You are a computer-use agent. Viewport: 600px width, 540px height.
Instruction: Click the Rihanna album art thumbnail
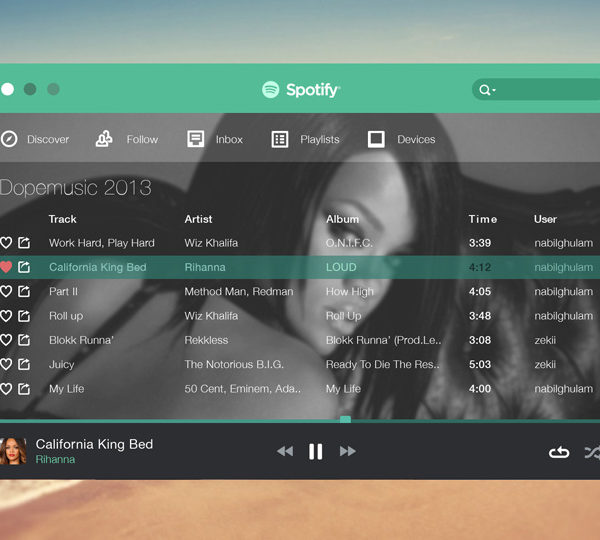(x=13, y=451)
